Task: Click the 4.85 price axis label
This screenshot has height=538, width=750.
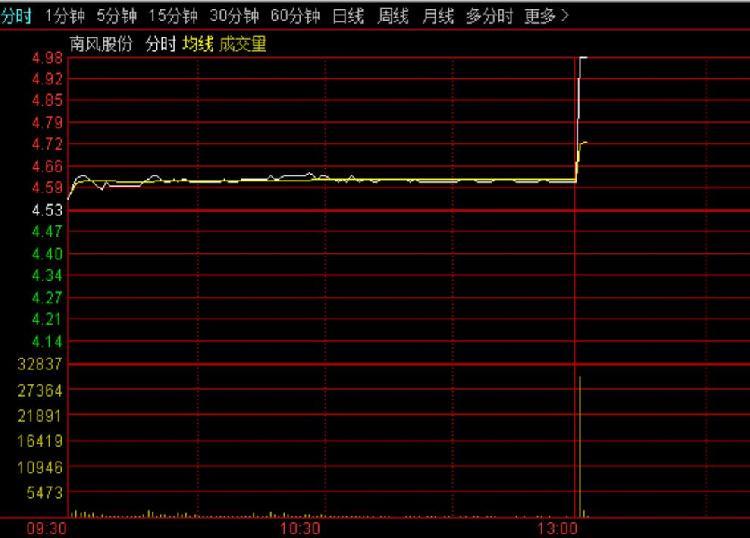Action: (x=47, y=100)
